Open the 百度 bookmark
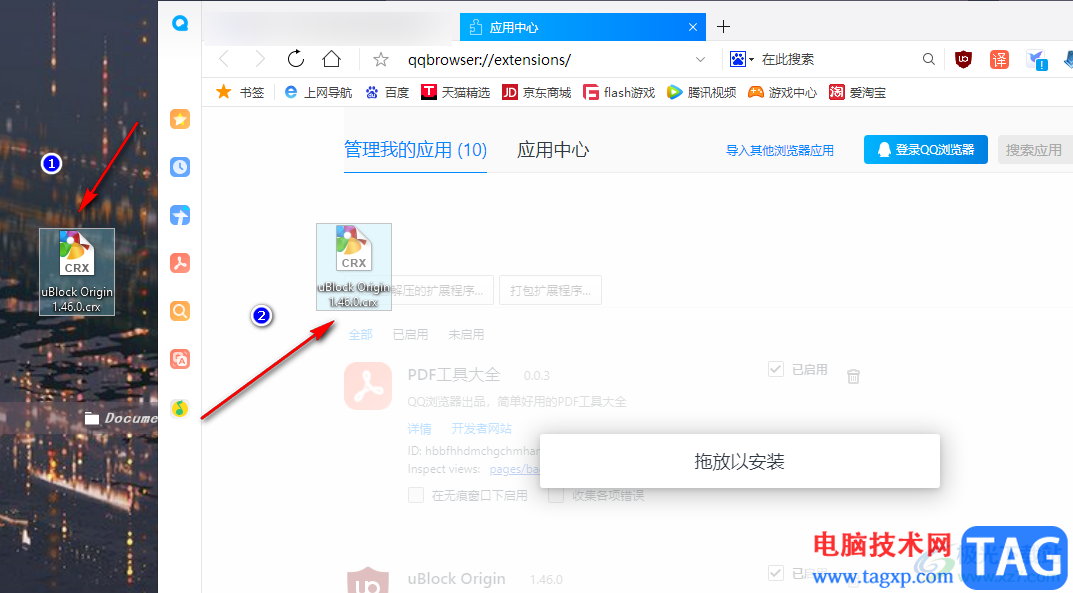 click(387, 92)
